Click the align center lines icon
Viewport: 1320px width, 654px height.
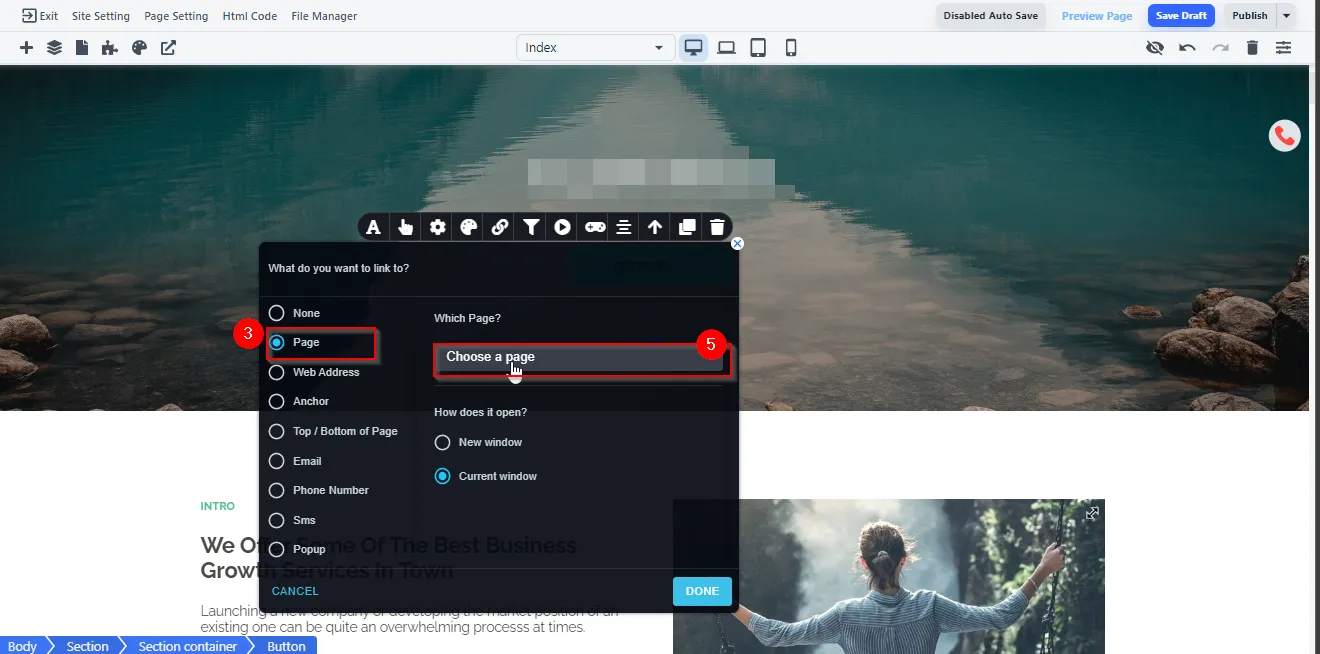(x=623, y=227)
